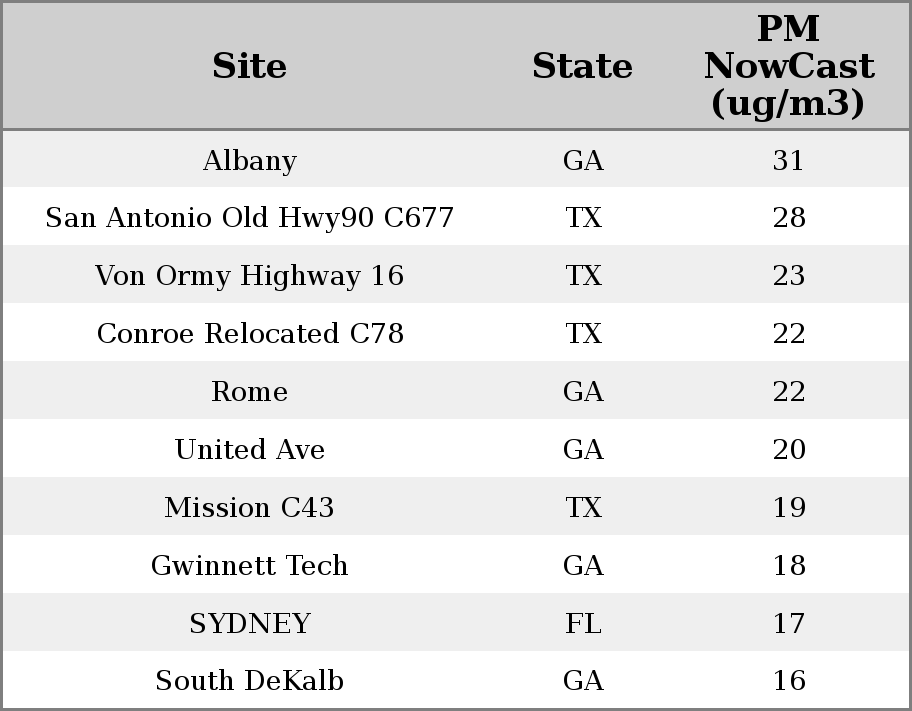Select the South DeKalb site
Viewport: 912px width, 711px height.
pyautogui.click(x=249, y=681)
